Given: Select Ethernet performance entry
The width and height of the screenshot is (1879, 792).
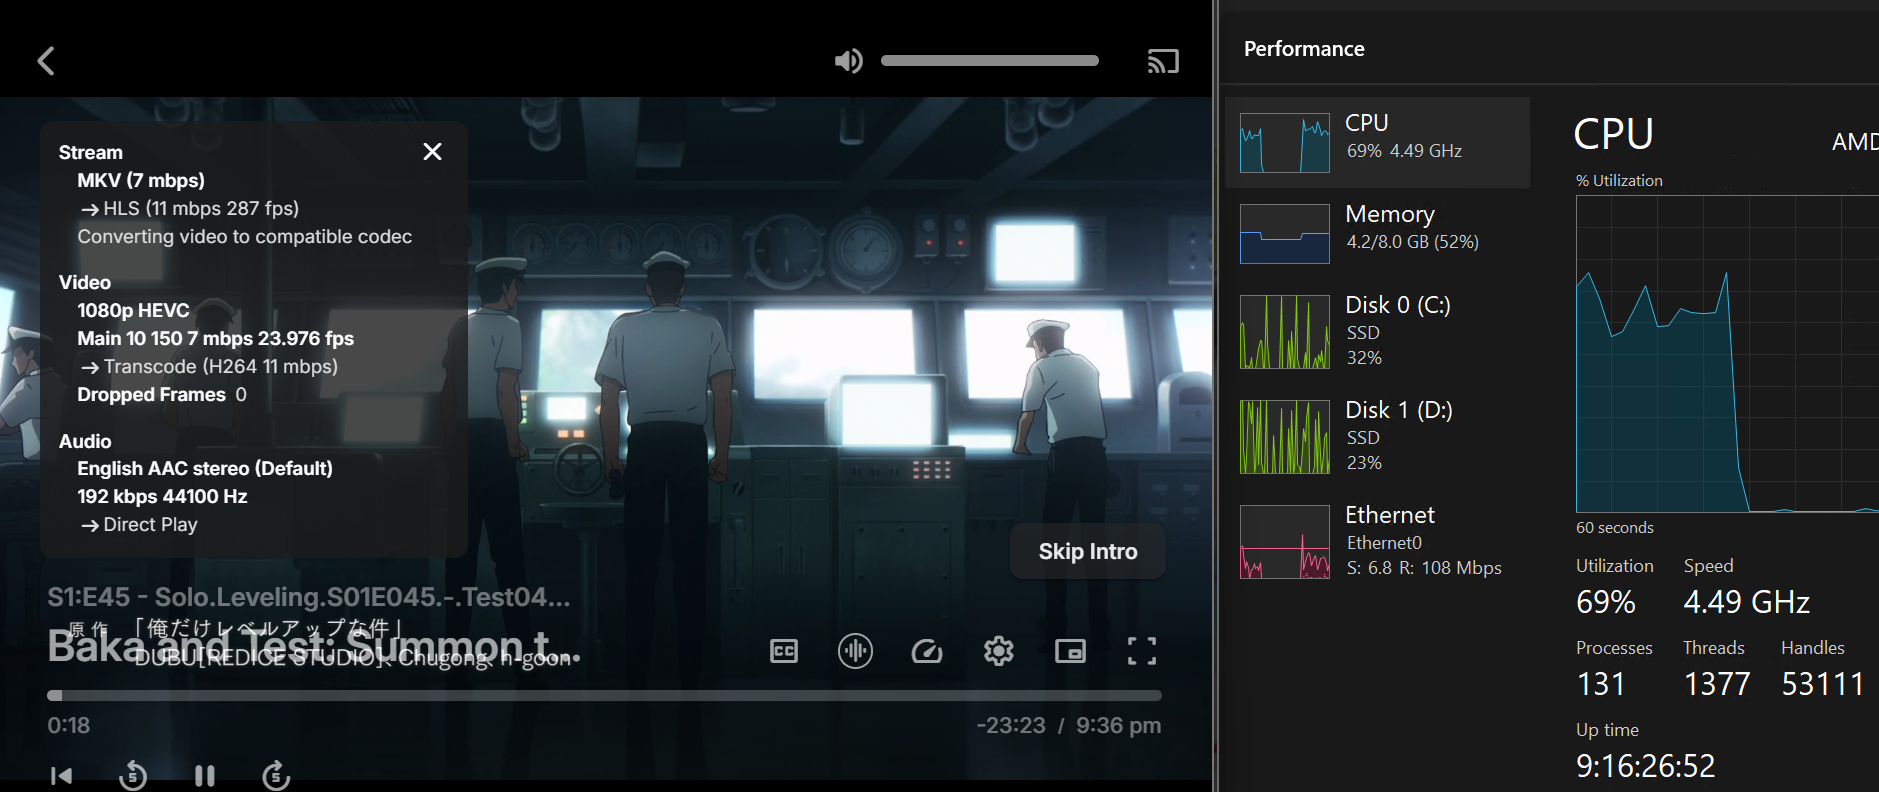Looking at the screenshot, I should point(1377,541).
